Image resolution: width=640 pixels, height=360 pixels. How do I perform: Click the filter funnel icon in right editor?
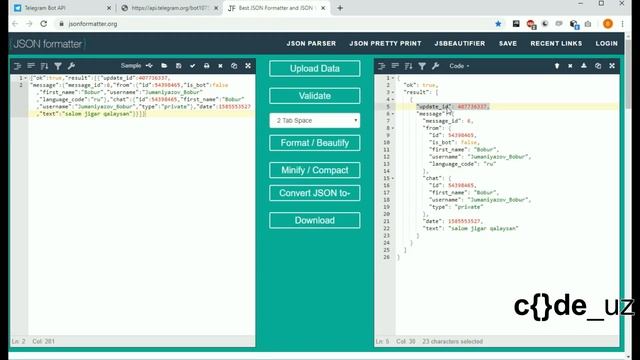[422, 66]
